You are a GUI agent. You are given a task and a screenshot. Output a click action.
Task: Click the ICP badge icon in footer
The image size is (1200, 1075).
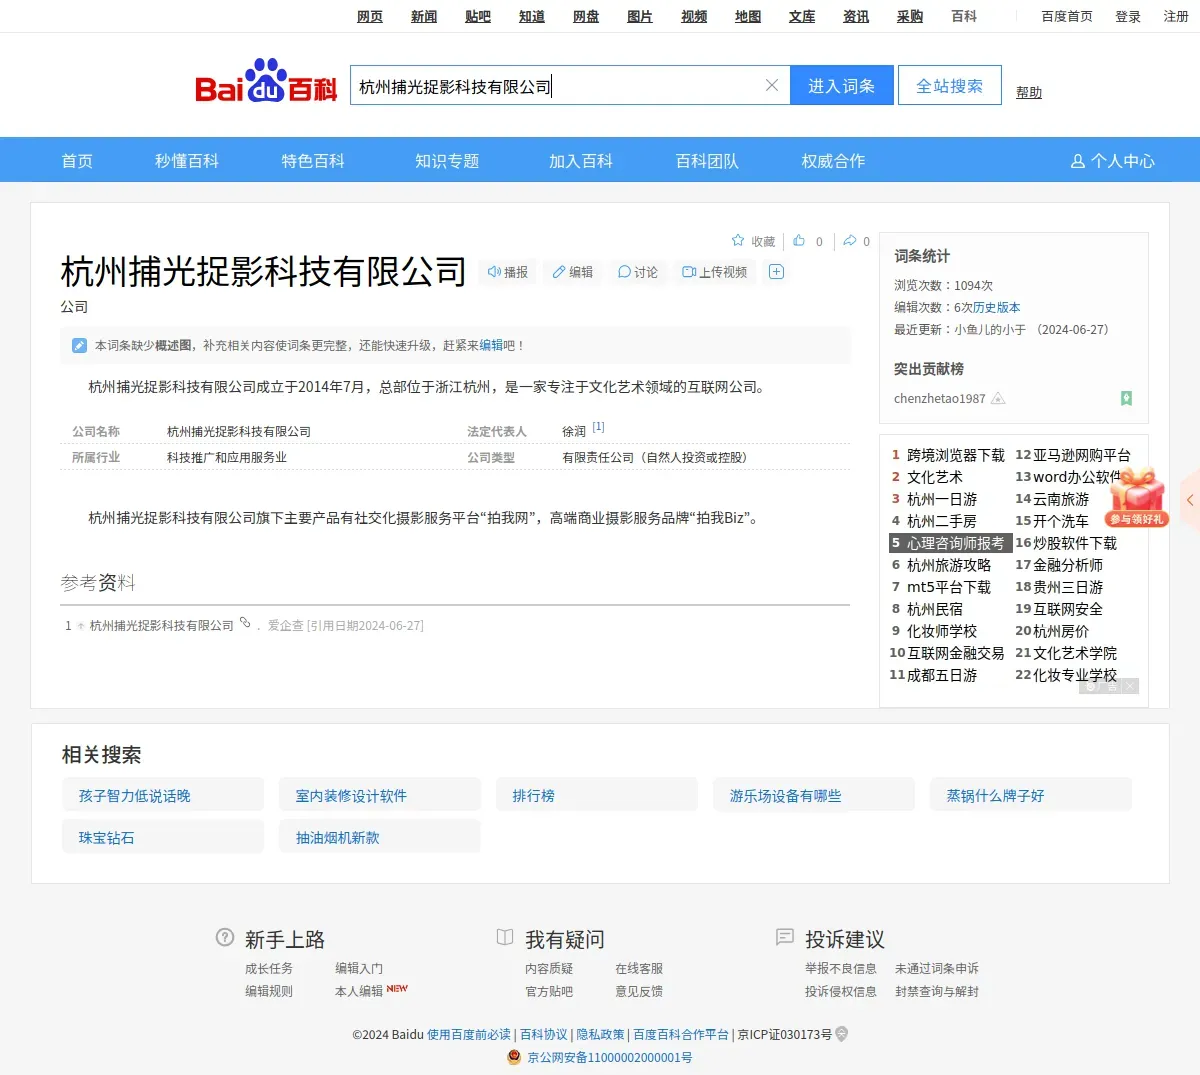[x=842, y=1034]
